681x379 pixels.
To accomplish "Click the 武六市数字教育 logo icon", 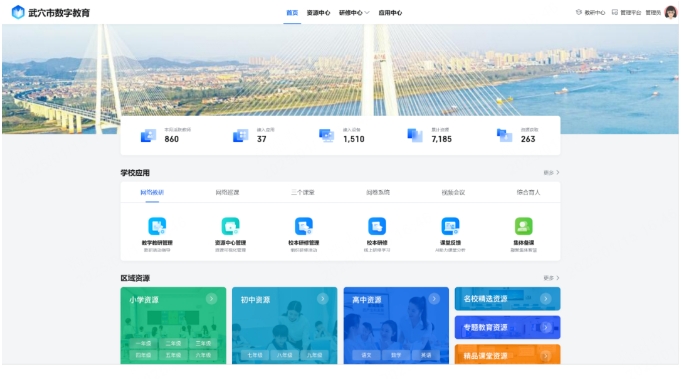I will point(18,12).
